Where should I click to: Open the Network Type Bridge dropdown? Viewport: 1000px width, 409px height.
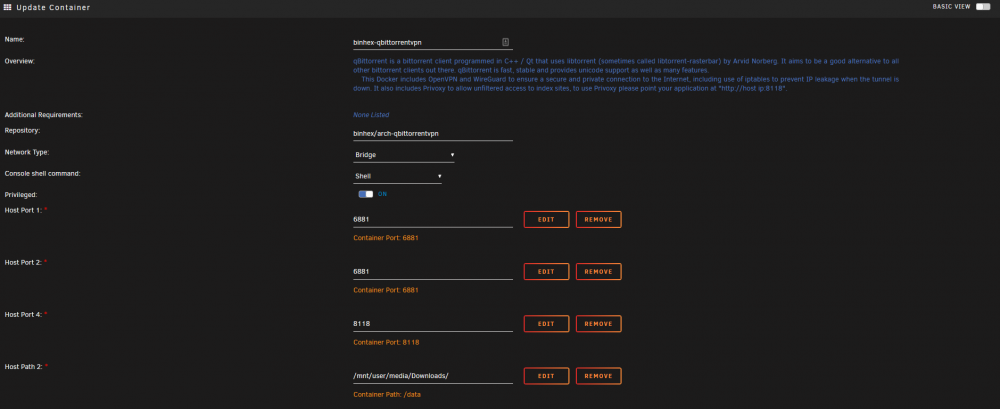tap(404, 154)
